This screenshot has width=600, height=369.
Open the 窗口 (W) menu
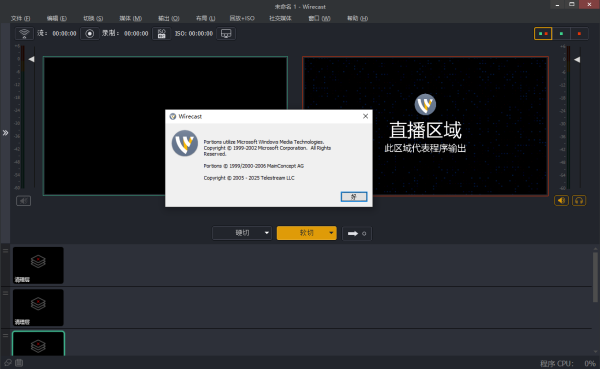pos(319,18)
